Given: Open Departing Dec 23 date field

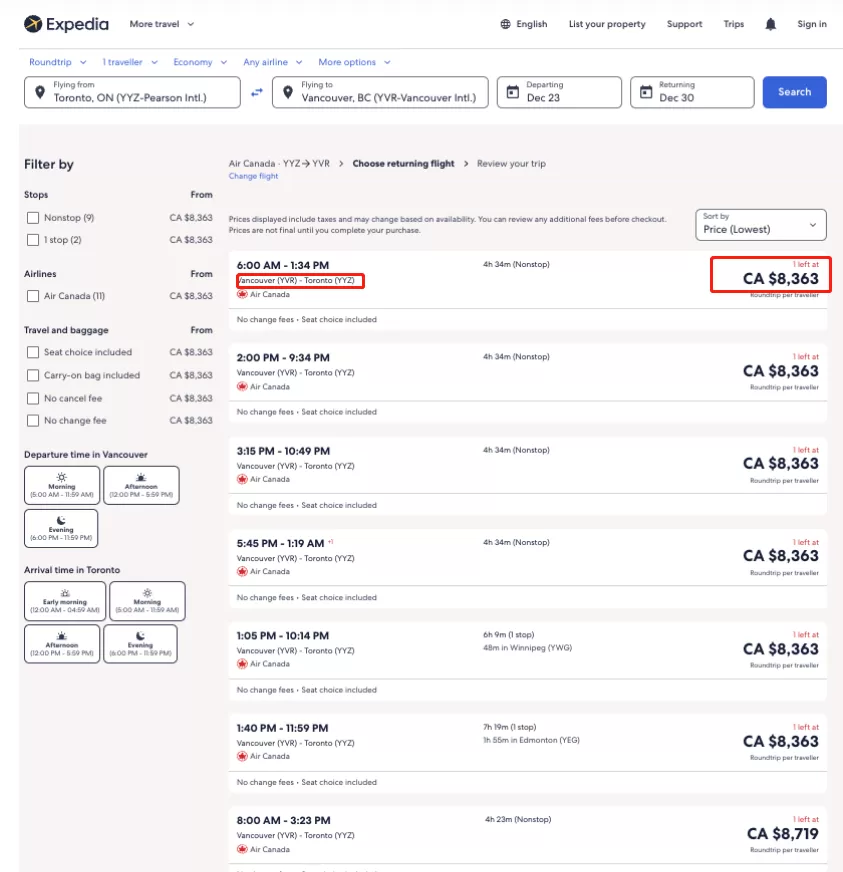Looking at the screenshot, I should coord(559,92).
